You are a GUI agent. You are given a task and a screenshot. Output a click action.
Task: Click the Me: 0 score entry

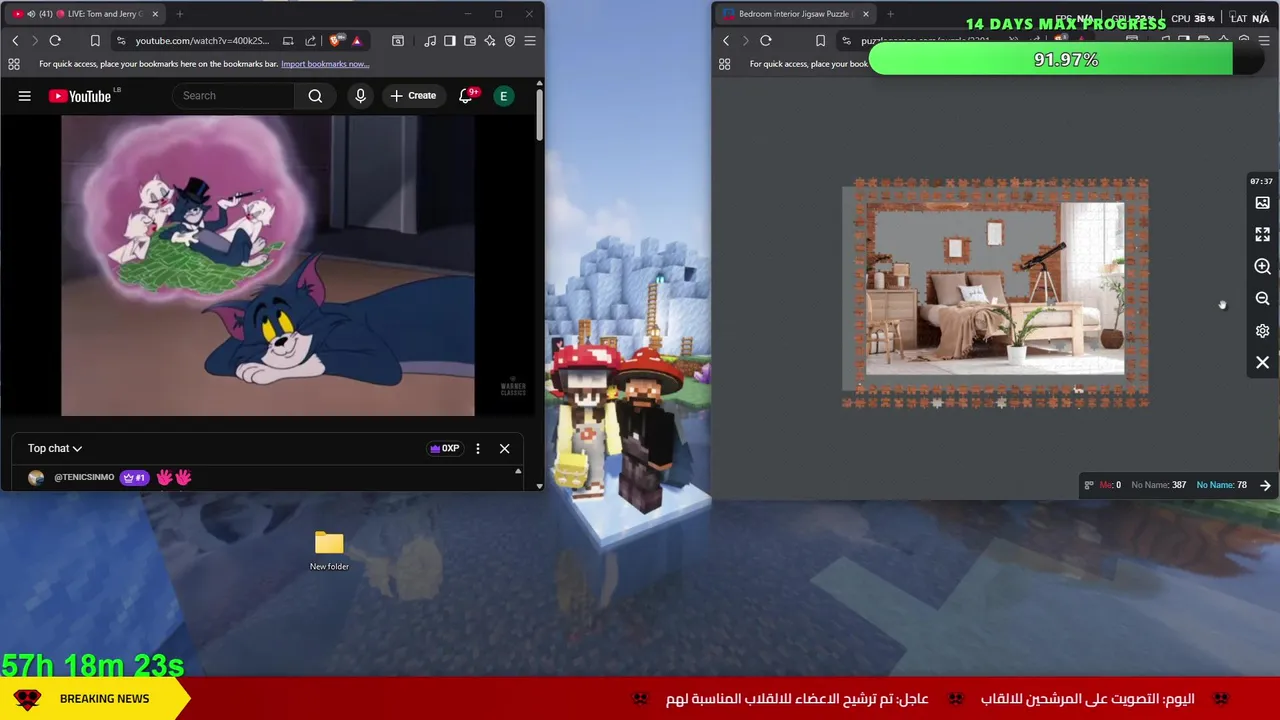coord(1110,486)
